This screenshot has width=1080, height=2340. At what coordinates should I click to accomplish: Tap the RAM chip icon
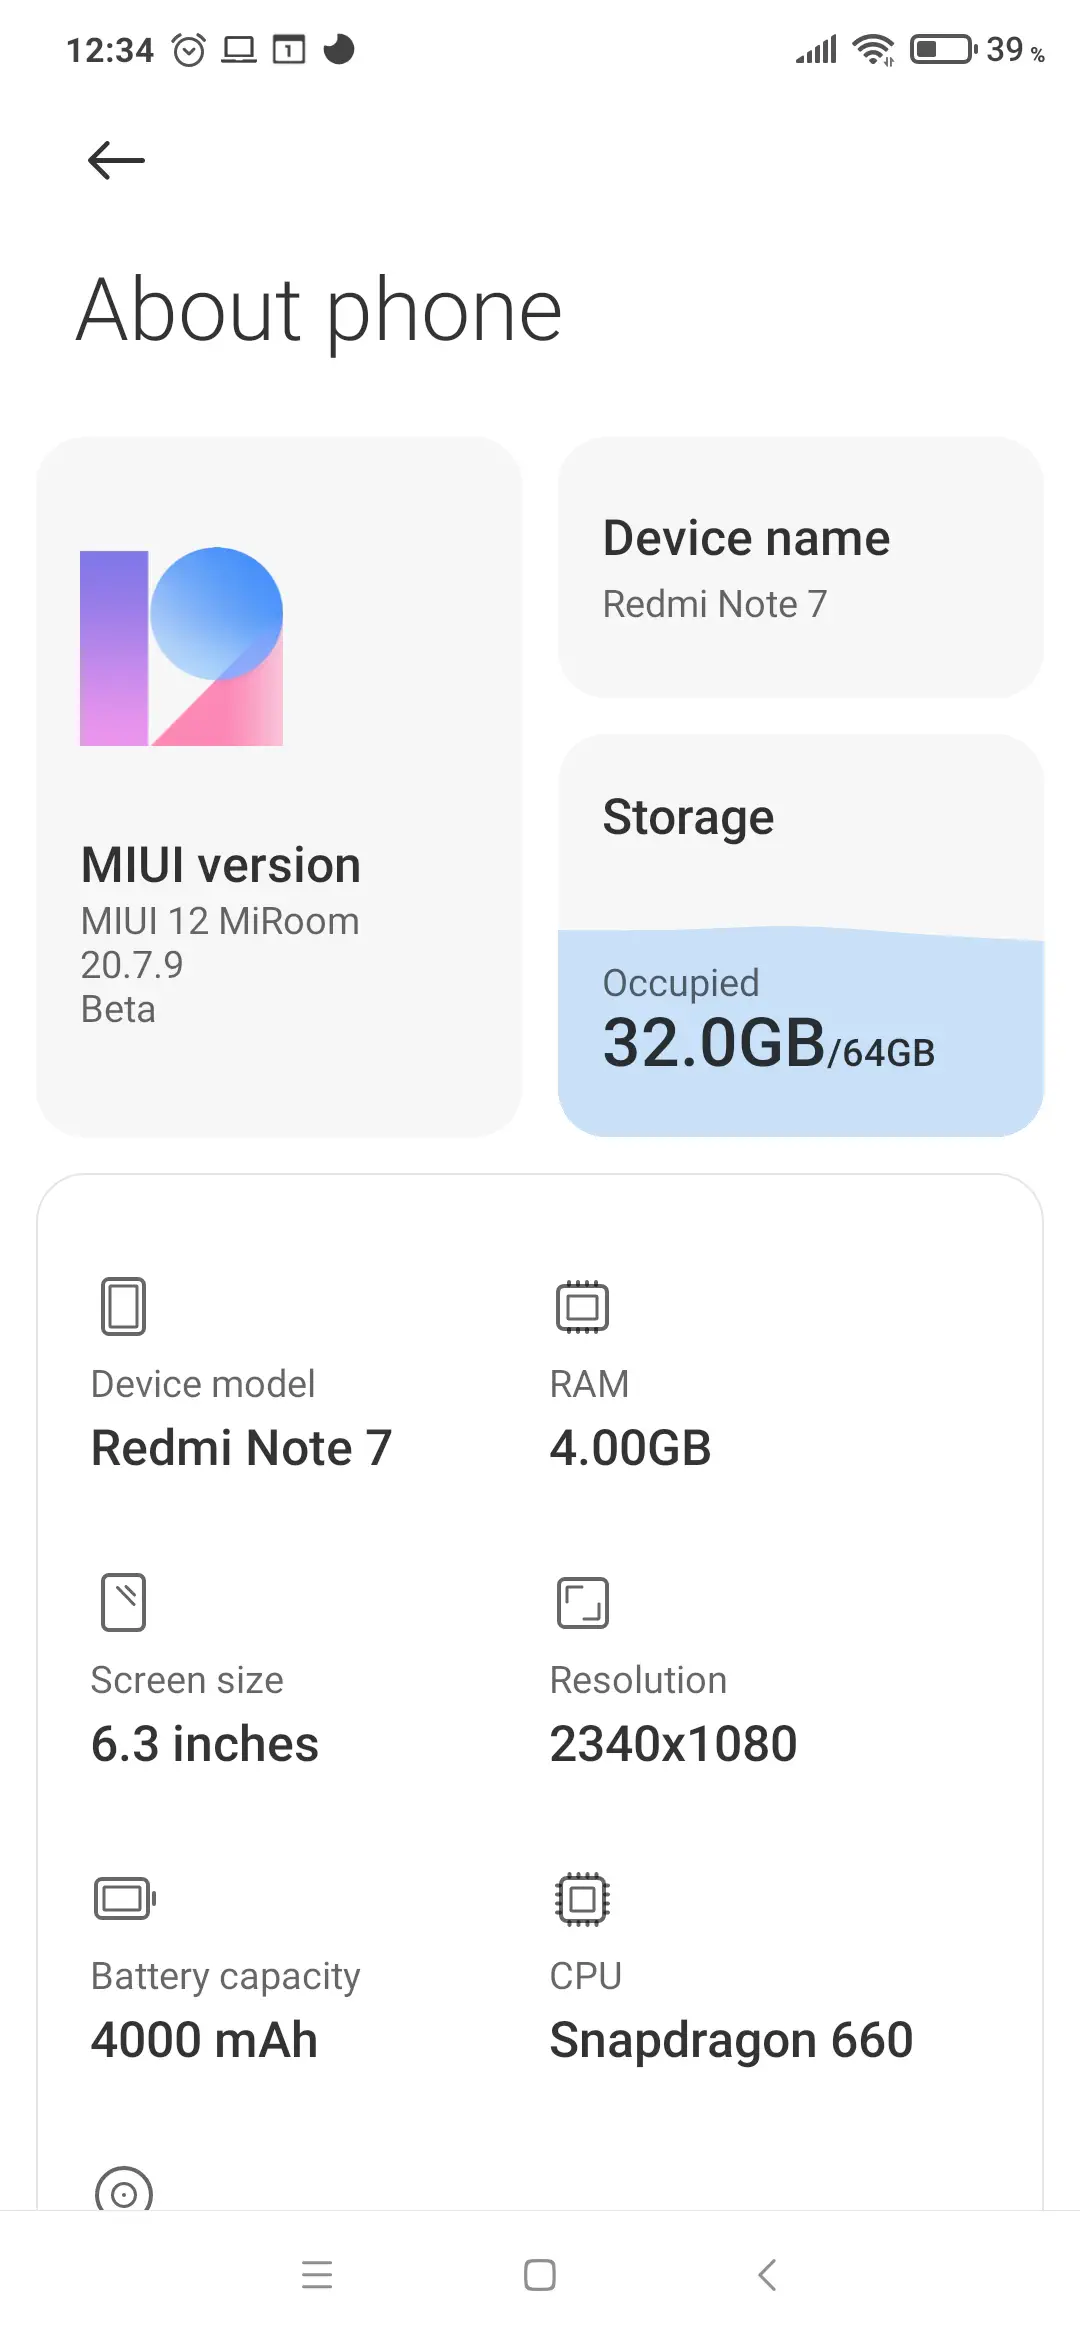[x=582, y=1306]
